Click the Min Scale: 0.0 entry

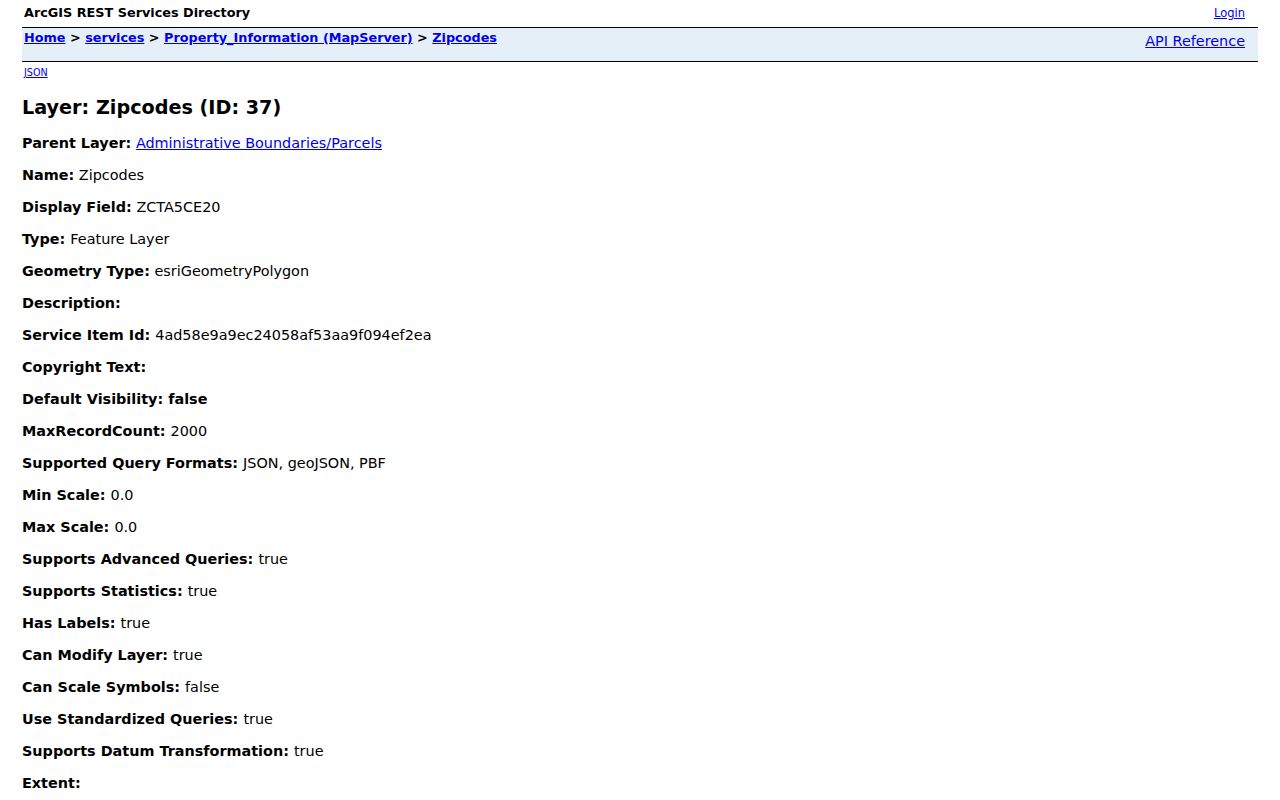(78, 495)
